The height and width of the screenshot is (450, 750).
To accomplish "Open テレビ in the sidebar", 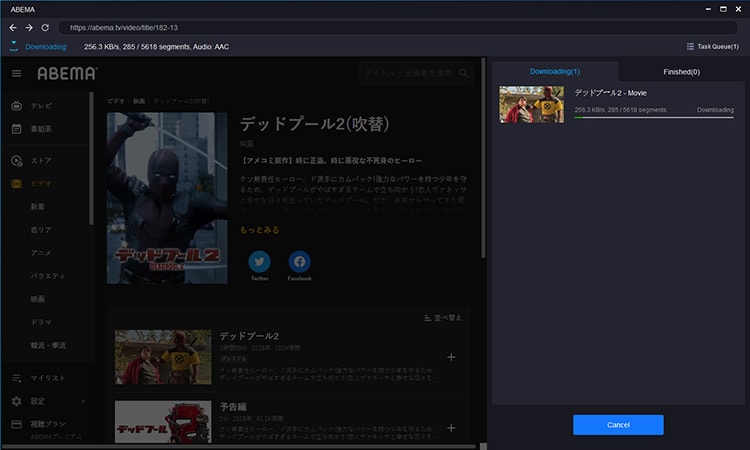I will (41, 106).
